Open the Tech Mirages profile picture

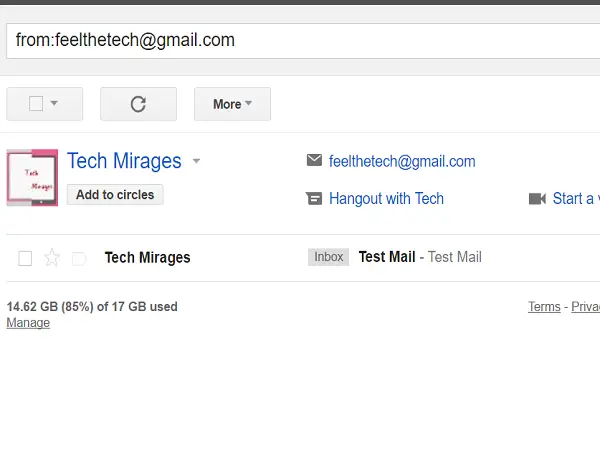[x=32, y=178]
